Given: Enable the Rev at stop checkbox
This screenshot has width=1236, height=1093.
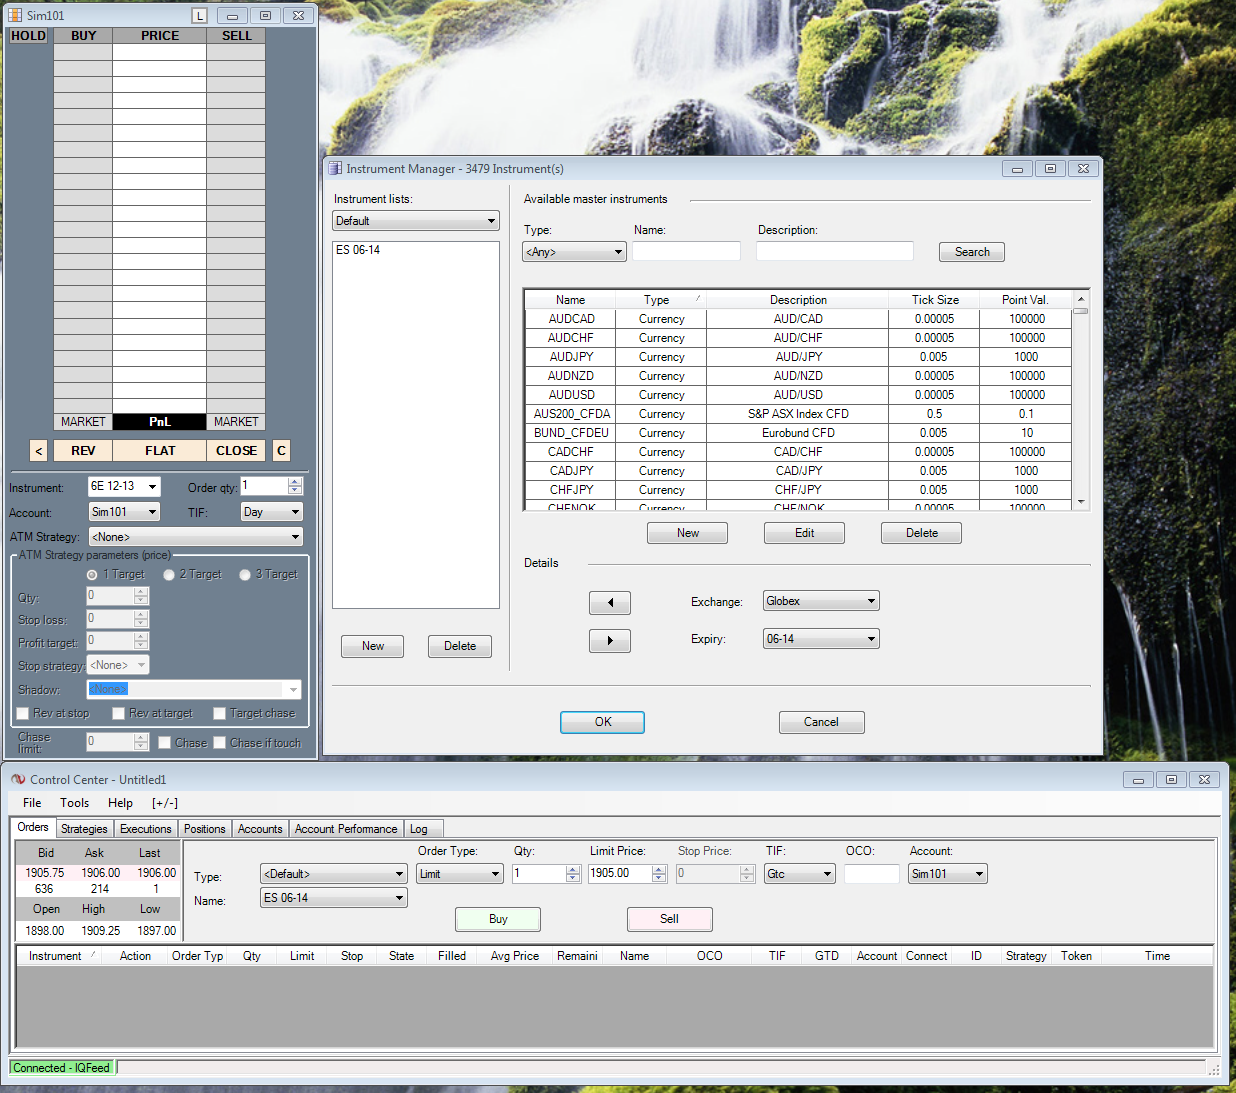Looking at the screenshot, I should tap(22, 714).
